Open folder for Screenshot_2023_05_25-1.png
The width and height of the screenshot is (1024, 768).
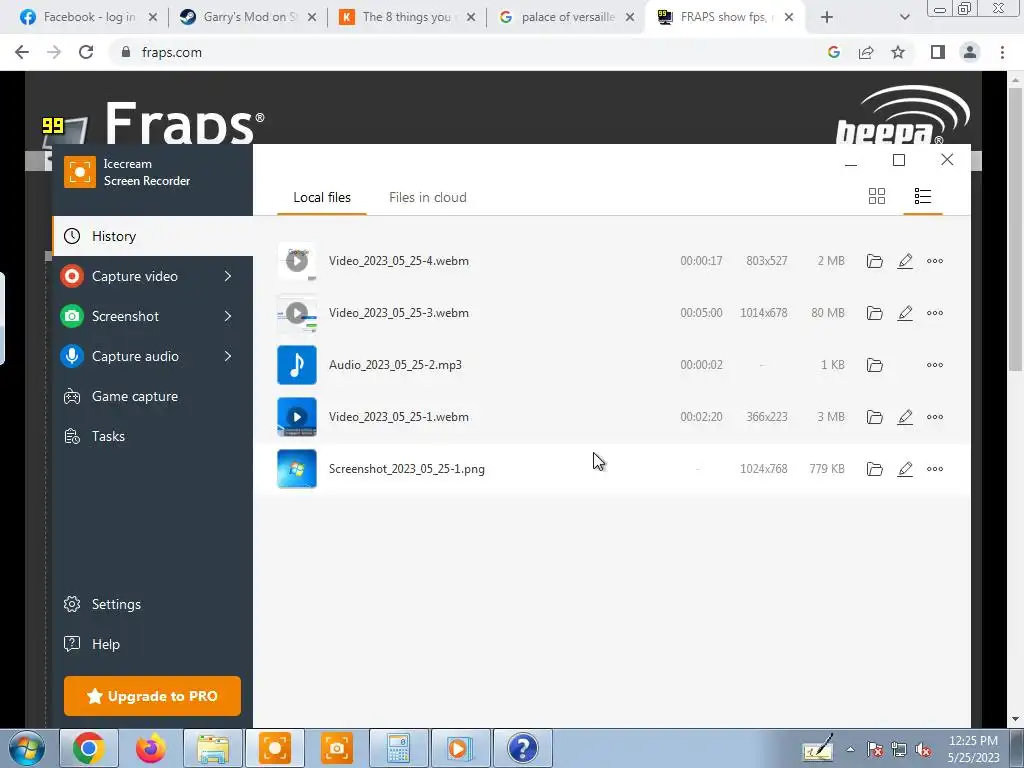point(874,469)
